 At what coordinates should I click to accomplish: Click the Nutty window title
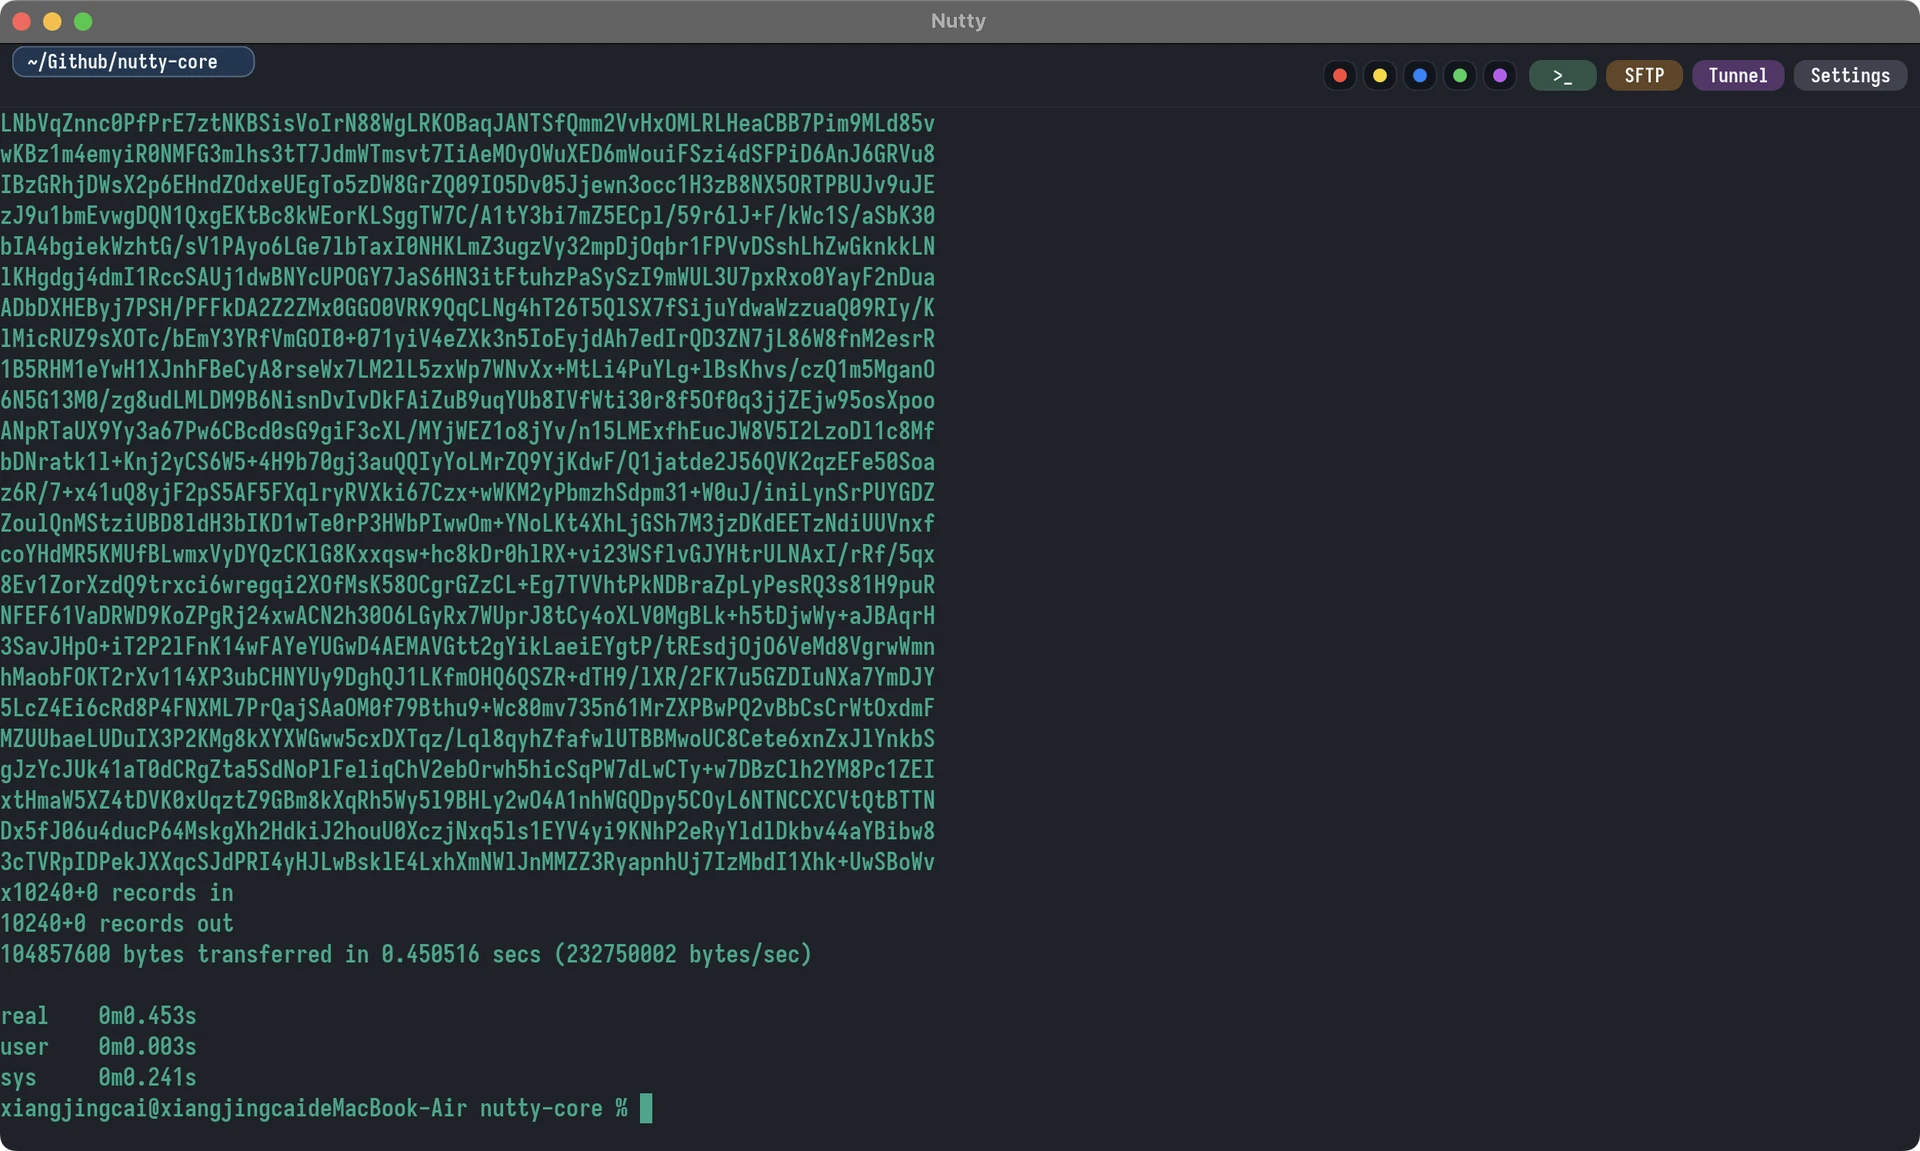[958, 21]
